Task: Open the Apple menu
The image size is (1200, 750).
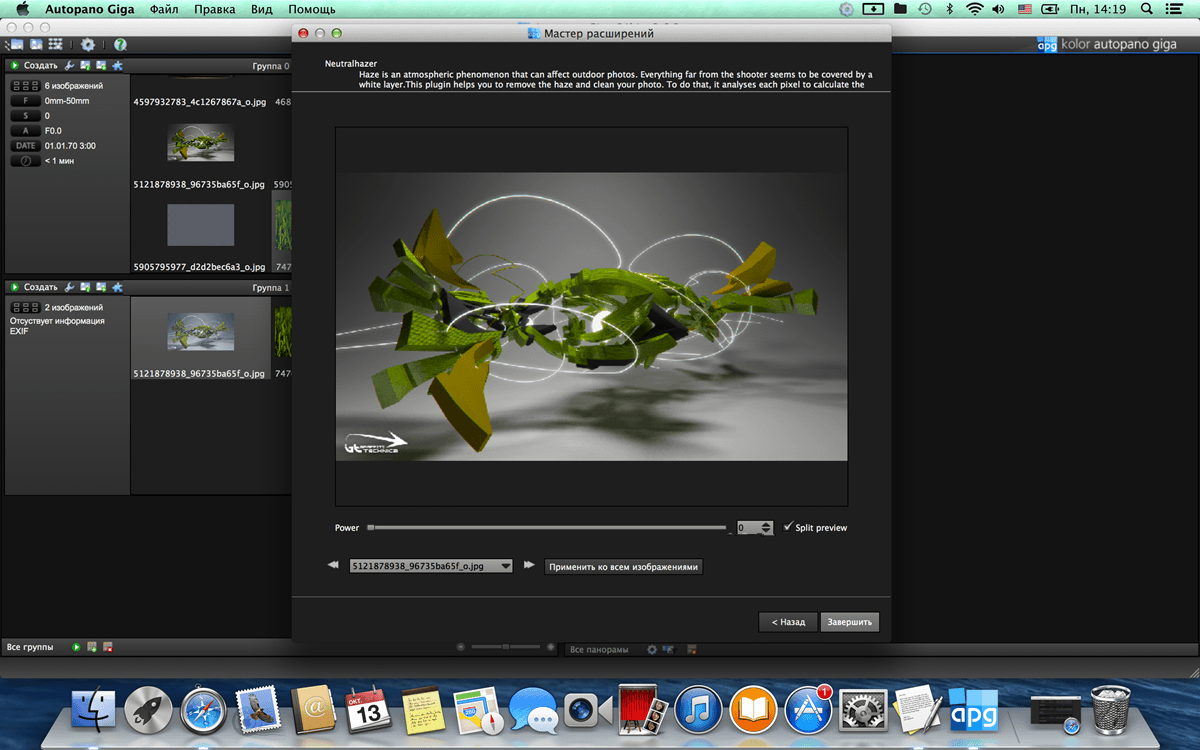Action: [x=22, y=9]
